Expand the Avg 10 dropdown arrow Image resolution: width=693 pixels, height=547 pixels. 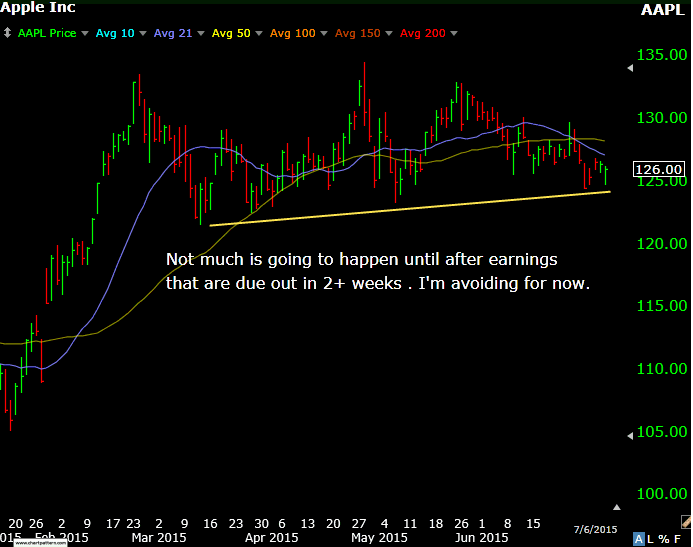coord(141,34)
